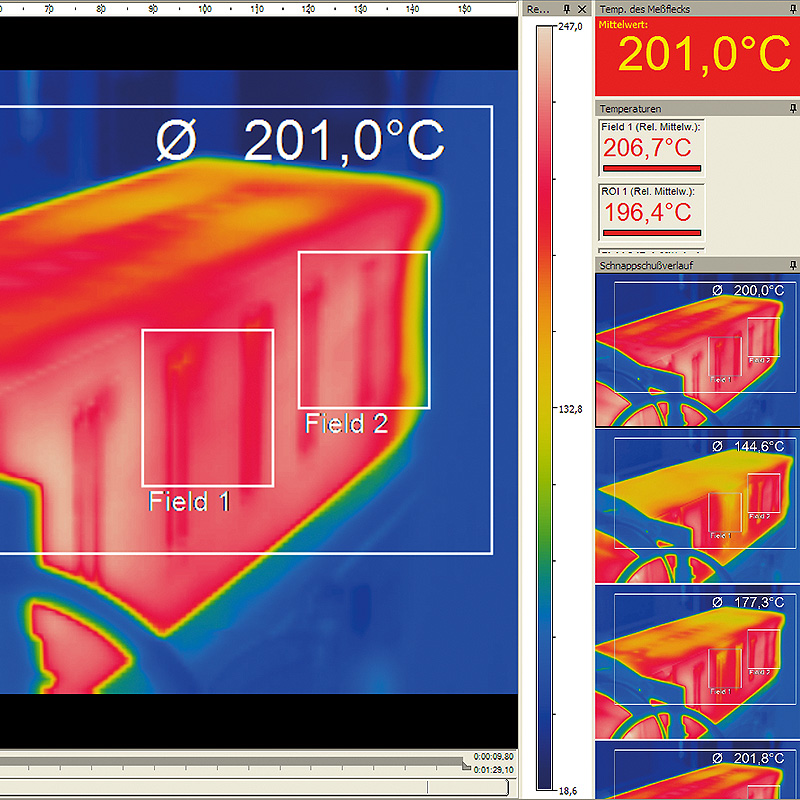The width and height of the screenshot is (800, 800).
Task: Open the snapshot showing Ø 144,6°C
Action: 697,506
